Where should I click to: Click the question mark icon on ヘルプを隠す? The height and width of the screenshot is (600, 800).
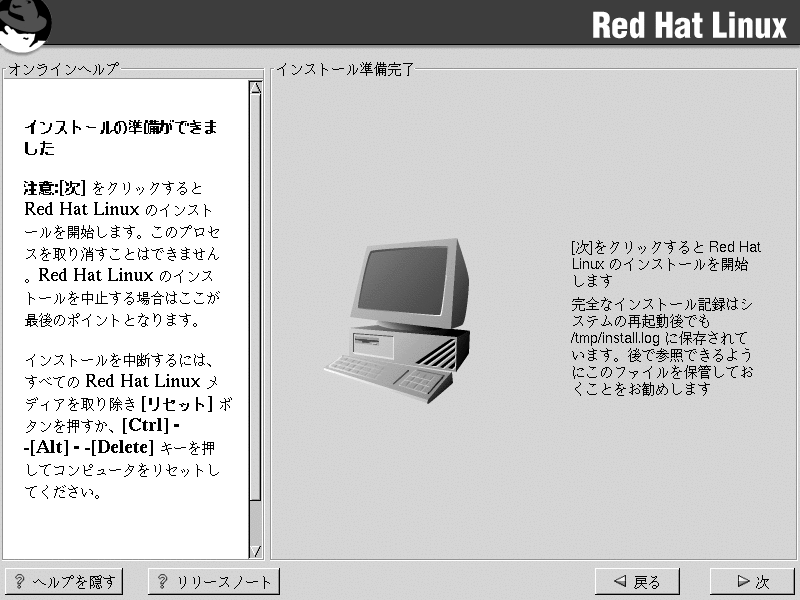(20, 582)
